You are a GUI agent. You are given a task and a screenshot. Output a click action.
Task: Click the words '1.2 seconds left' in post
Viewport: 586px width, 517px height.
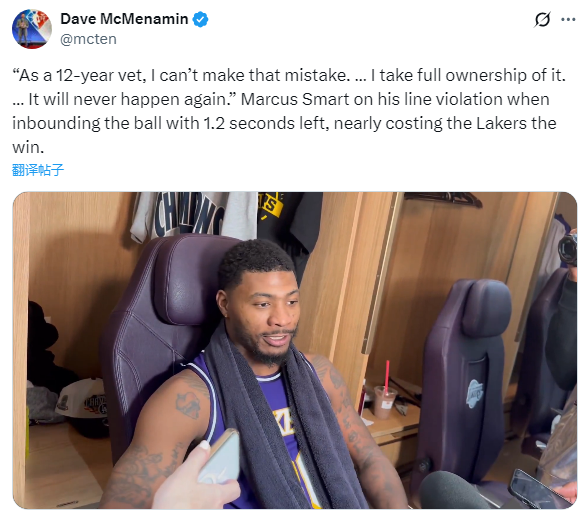coord(266,123)
